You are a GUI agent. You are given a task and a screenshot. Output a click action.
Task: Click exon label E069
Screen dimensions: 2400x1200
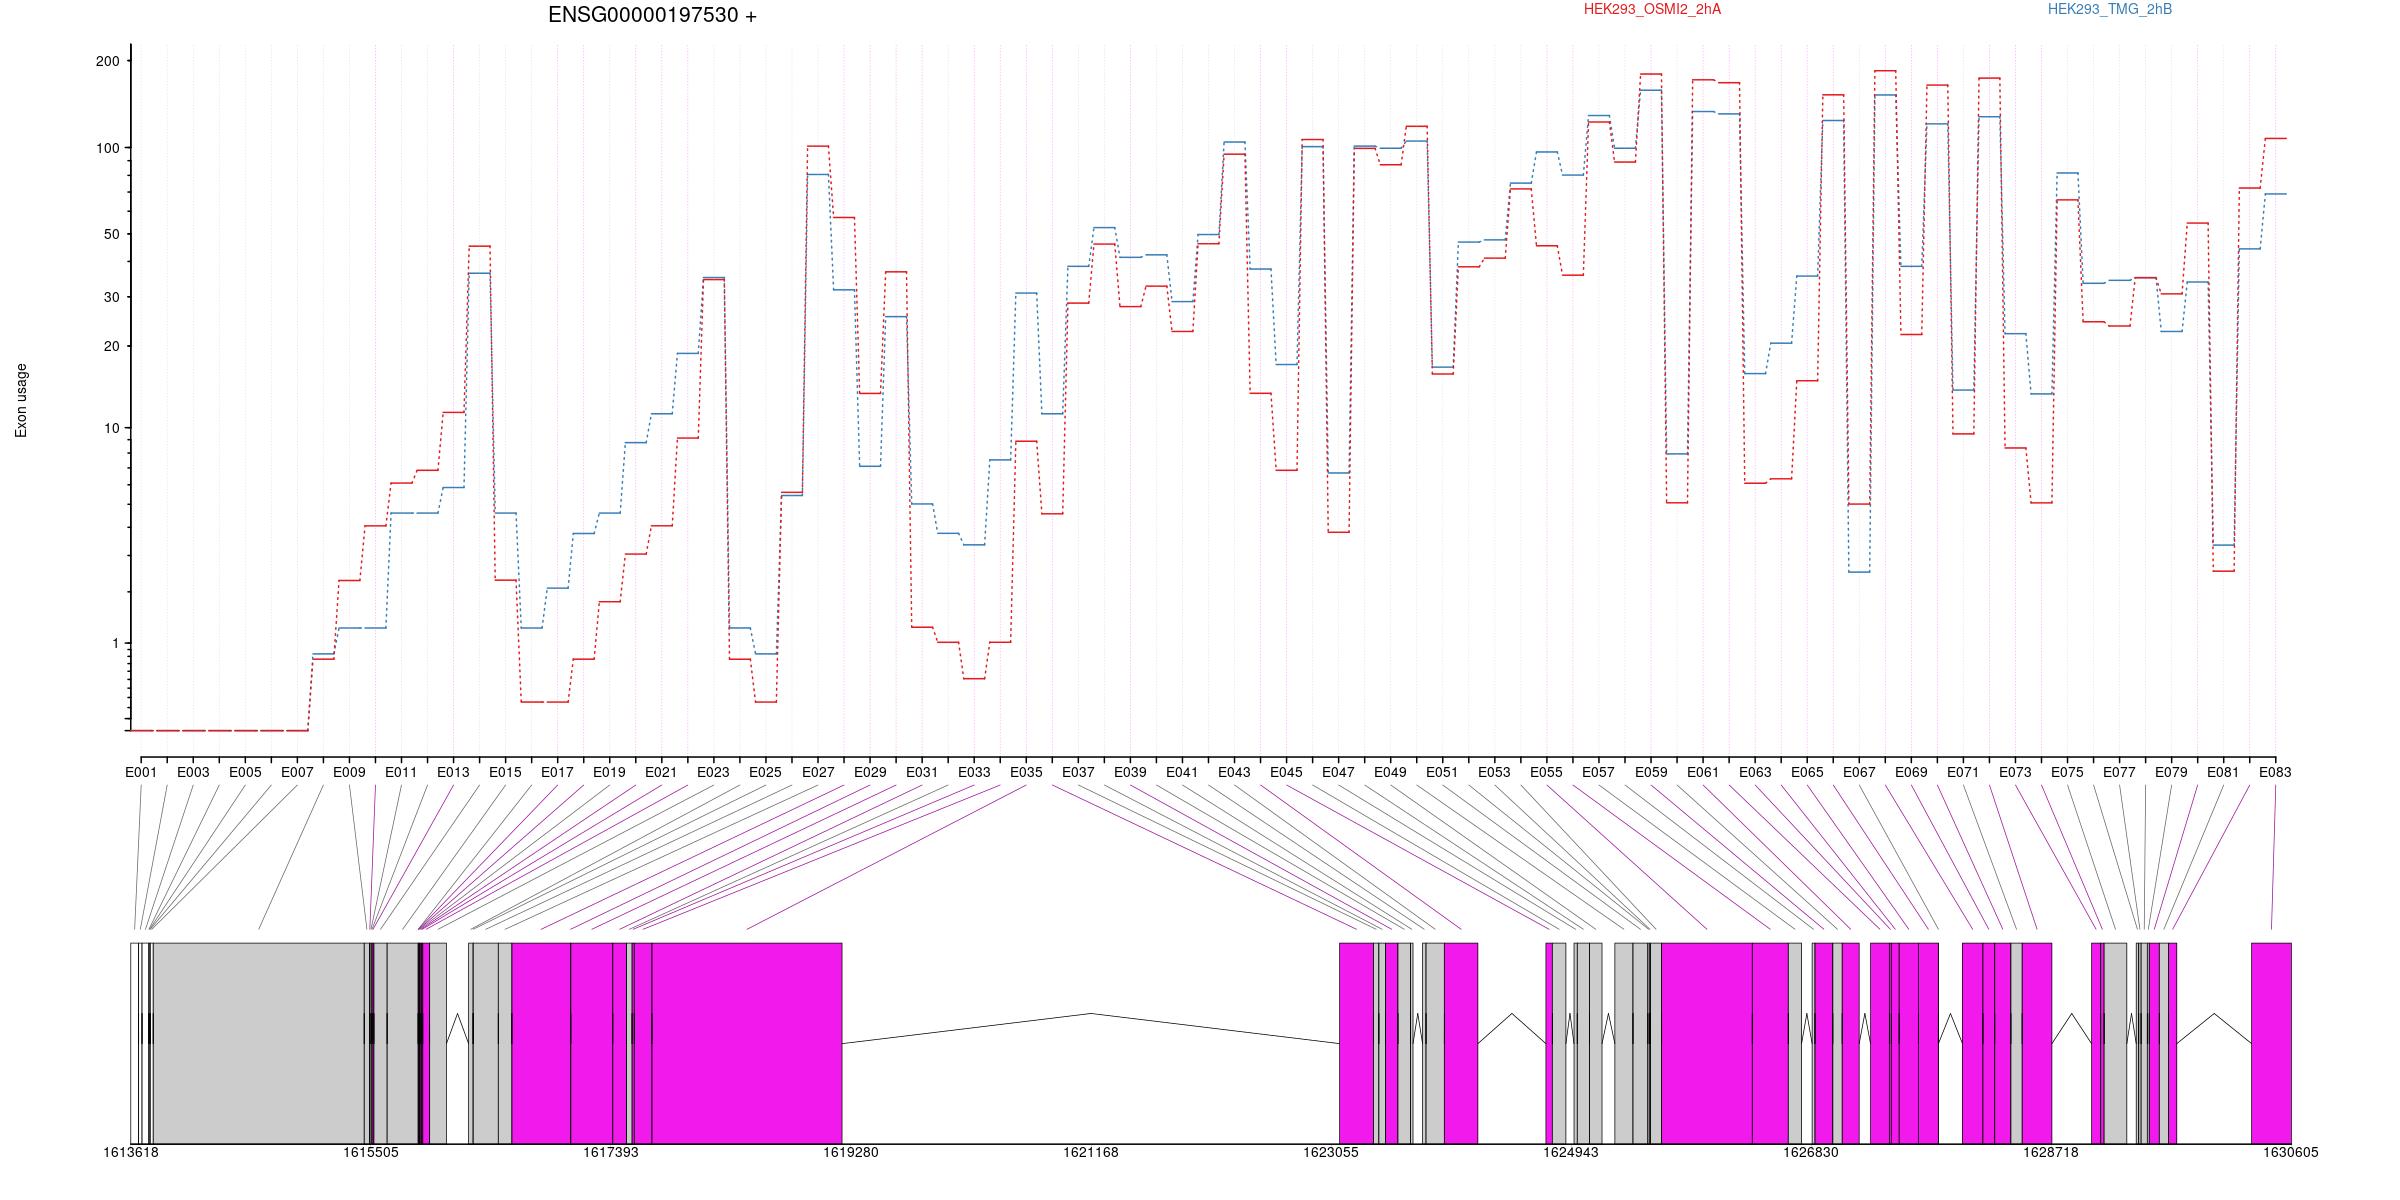coord(1911,772)
